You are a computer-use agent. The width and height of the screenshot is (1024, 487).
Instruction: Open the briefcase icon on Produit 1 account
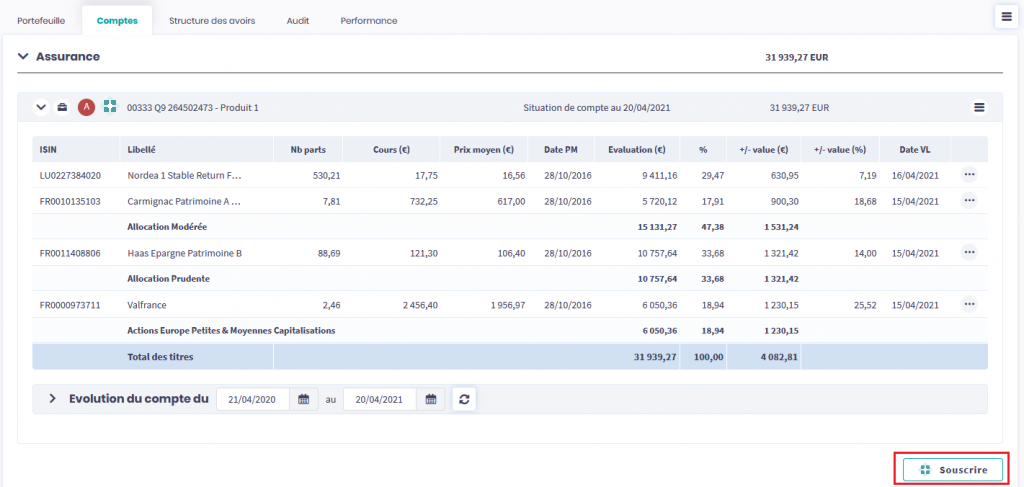pyautogui.click(x=62, y=108)
